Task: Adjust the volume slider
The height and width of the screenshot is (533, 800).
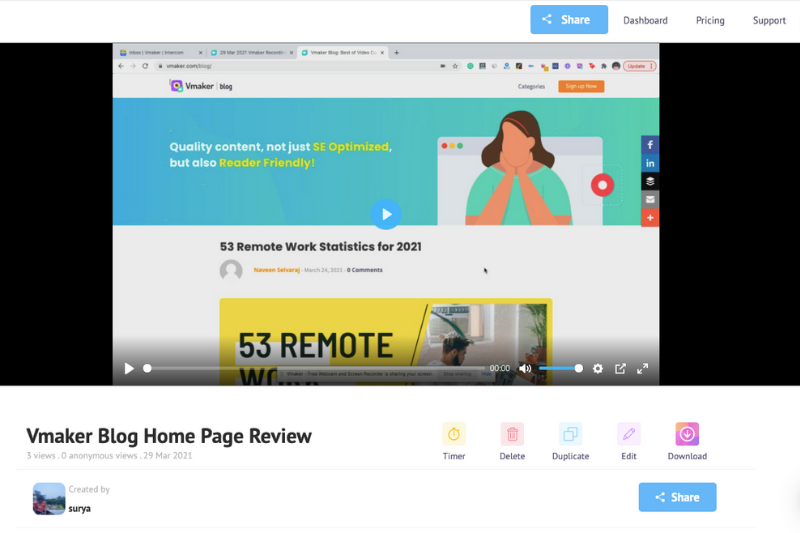Action: pyautogui.click(x=560, y=368)
